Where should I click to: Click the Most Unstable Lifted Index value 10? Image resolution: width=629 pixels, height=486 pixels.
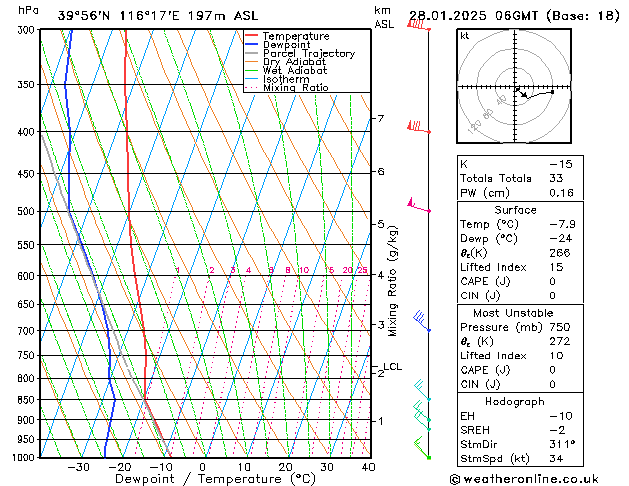pyautogui.click(x=556, y=356)
